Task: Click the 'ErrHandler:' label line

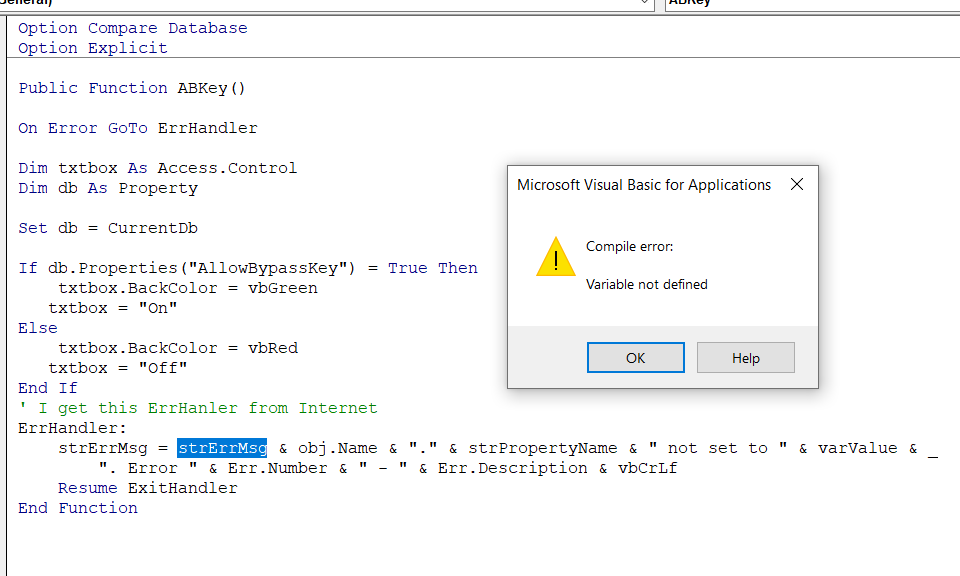Action: pyautogui.click(x=72, y=428)
